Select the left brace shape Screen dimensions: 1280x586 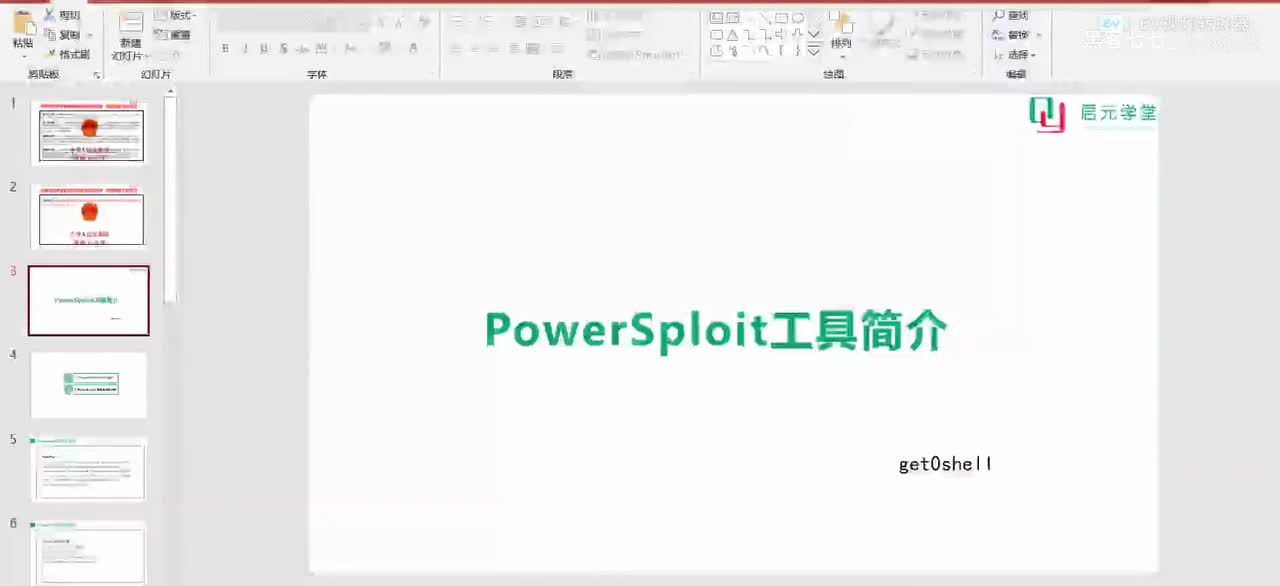[x=781, y=51]
